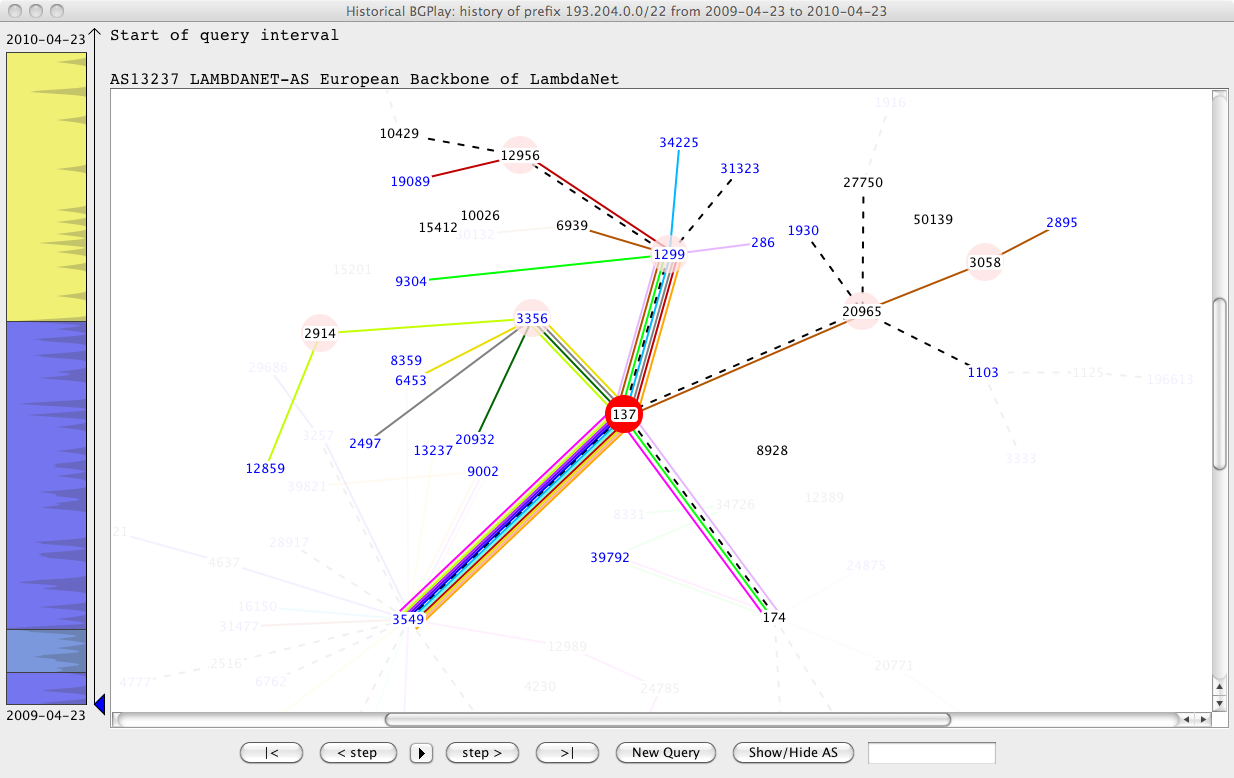The width and height of the screenshot is (1234, 778).
Task: Select the AS 3058 node
Action: (984, 262)
